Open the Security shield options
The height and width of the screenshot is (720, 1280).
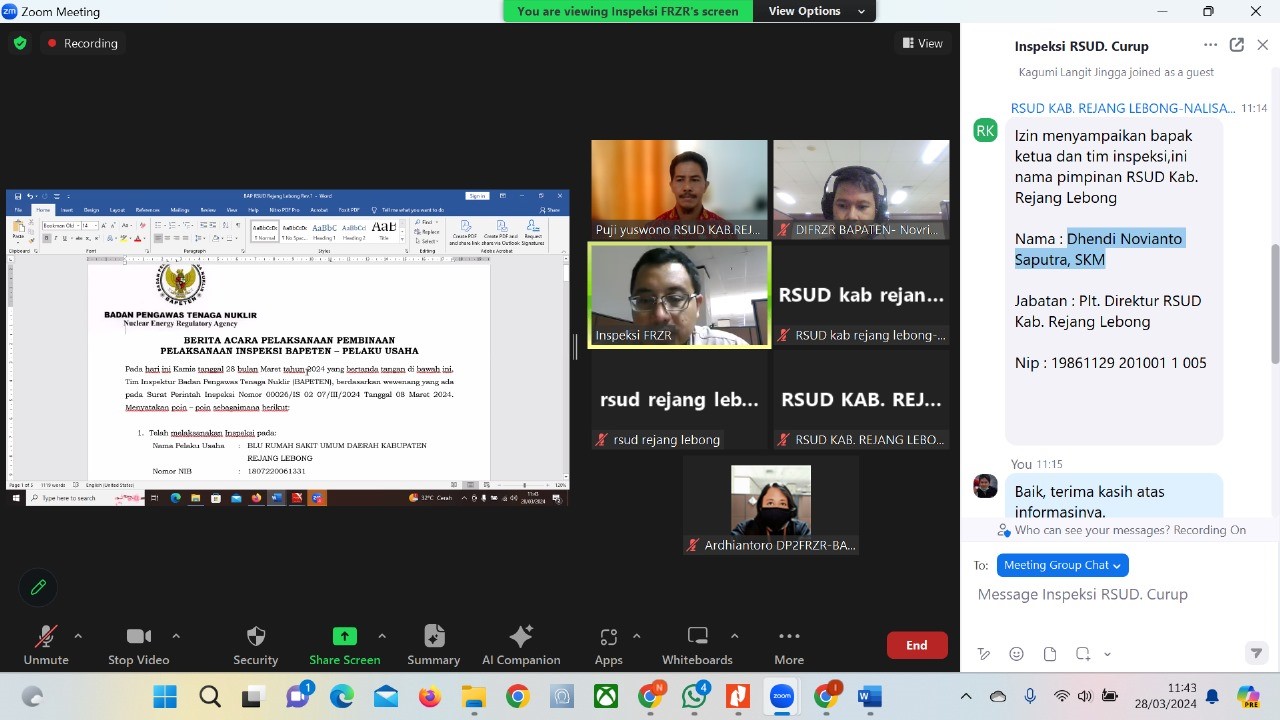(256, 645)
